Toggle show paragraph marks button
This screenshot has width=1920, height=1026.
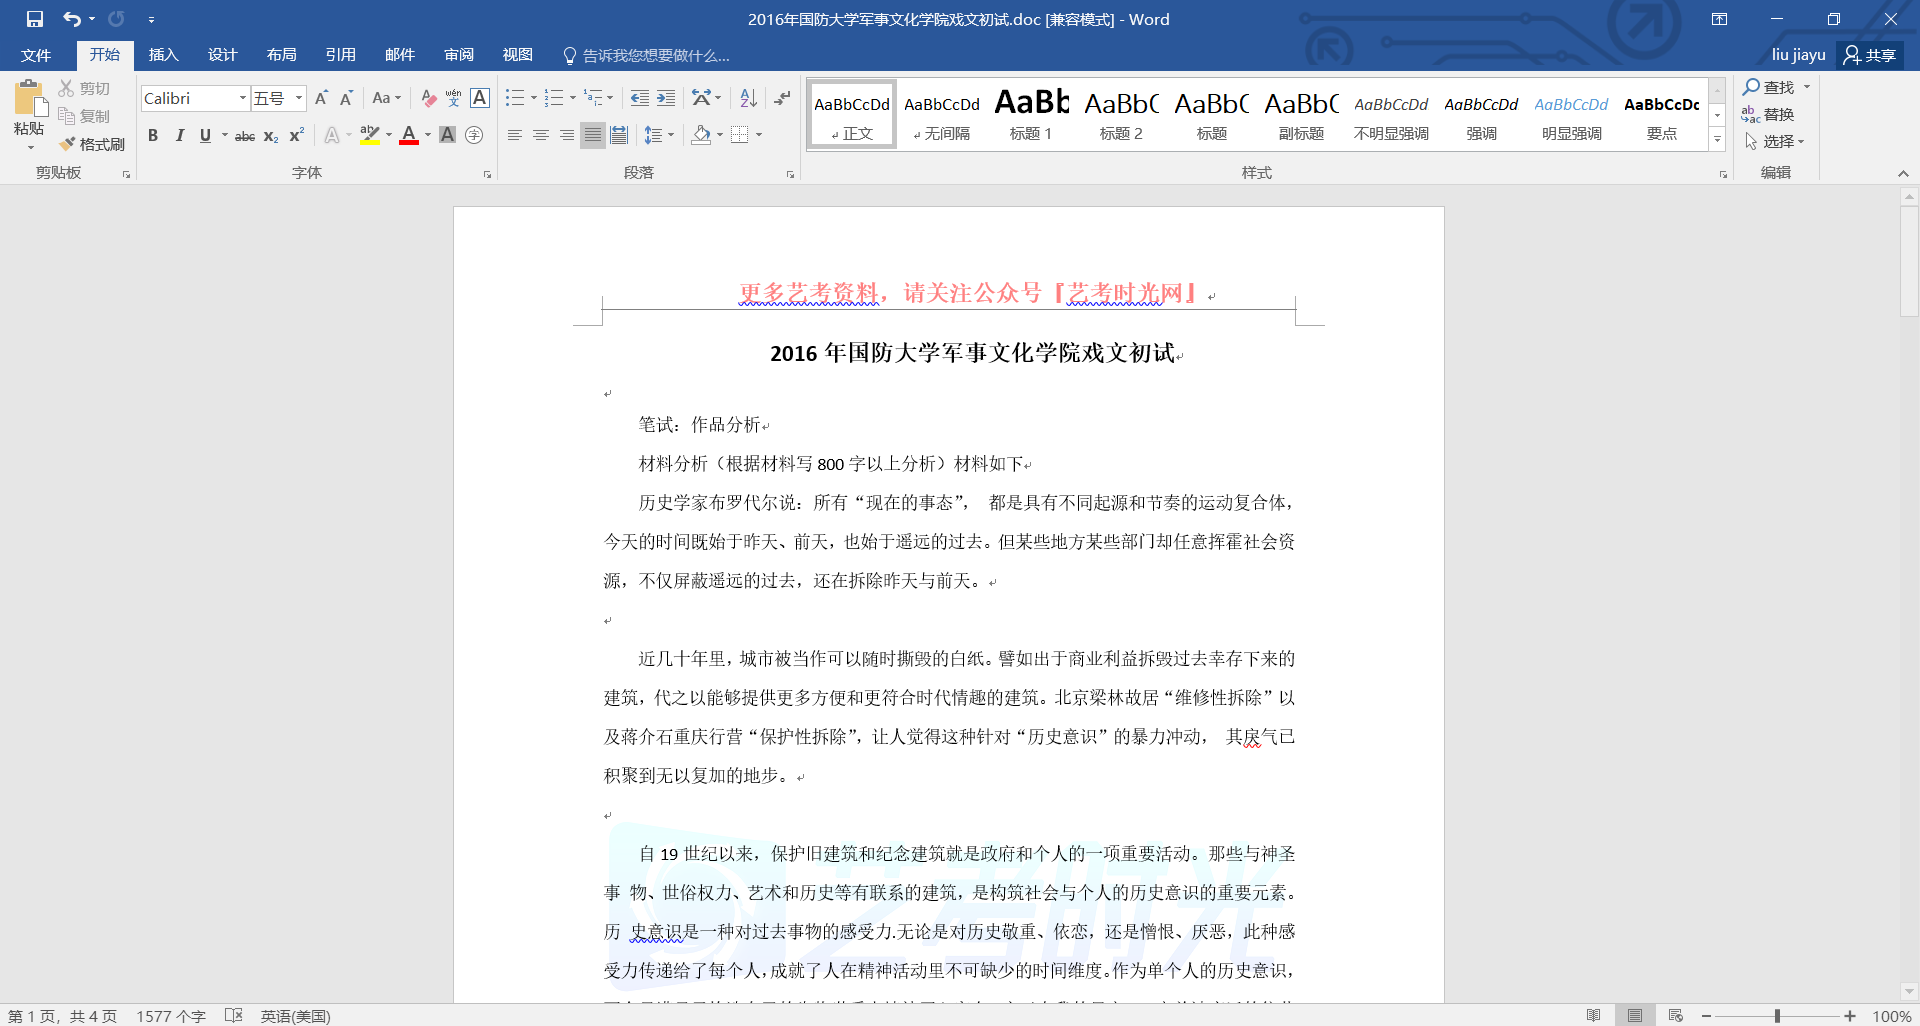point(782,98)
